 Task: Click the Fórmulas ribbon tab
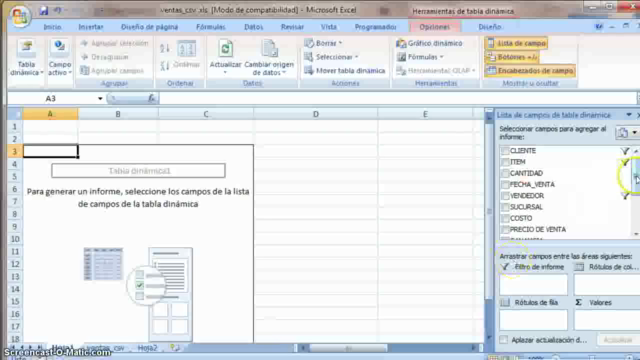point(211,27)
